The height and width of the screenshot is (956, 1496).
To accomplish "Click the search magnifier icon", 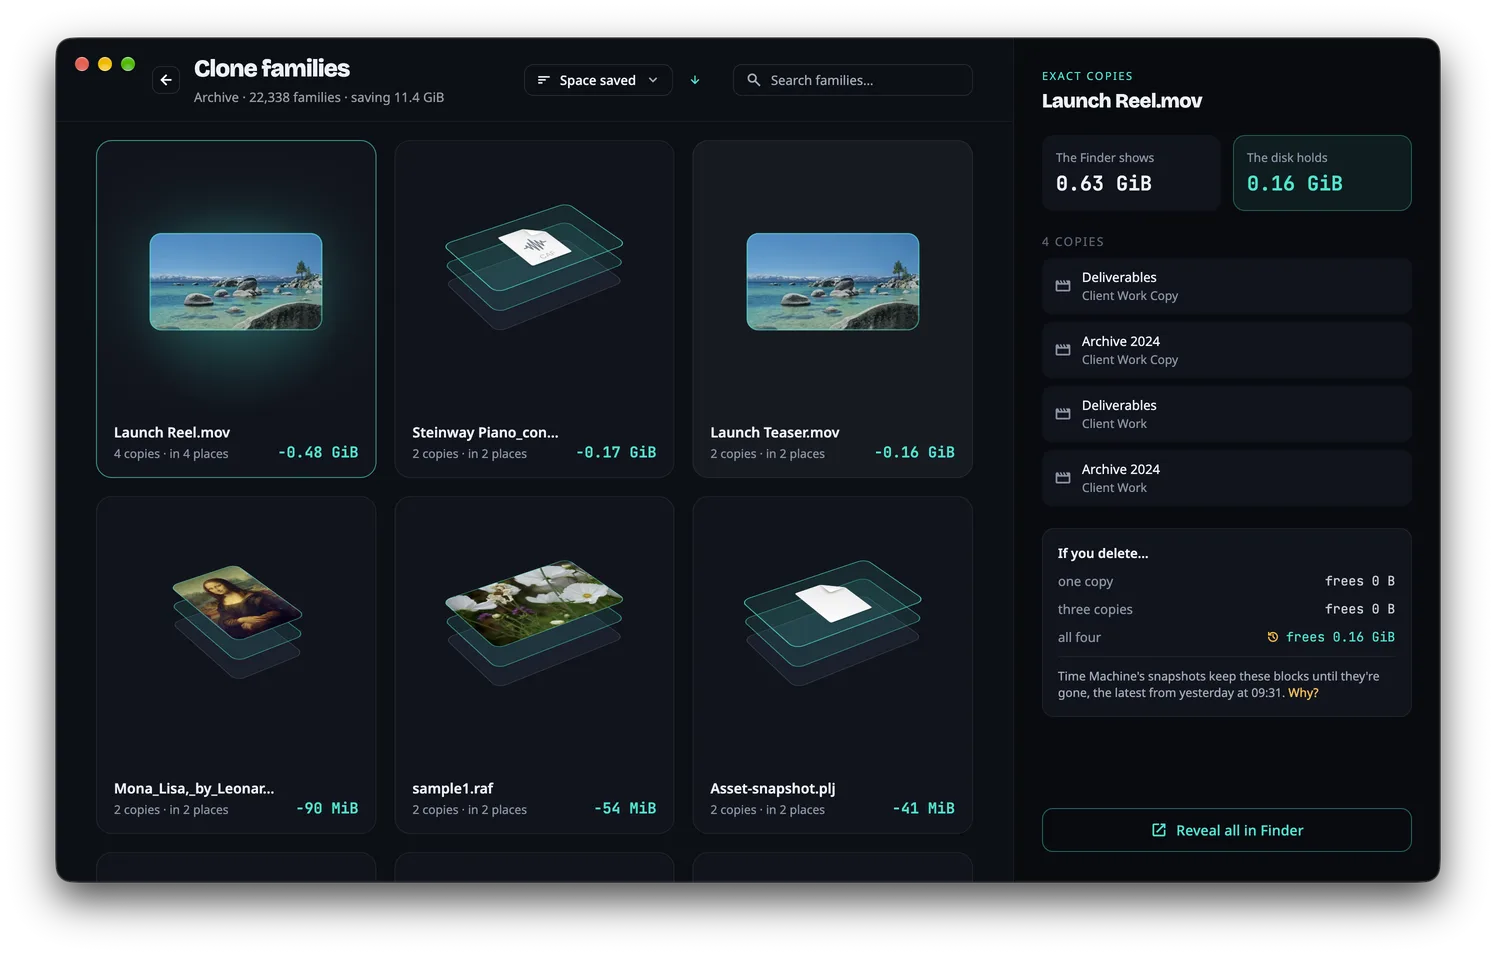I will (x=754, y=80).
